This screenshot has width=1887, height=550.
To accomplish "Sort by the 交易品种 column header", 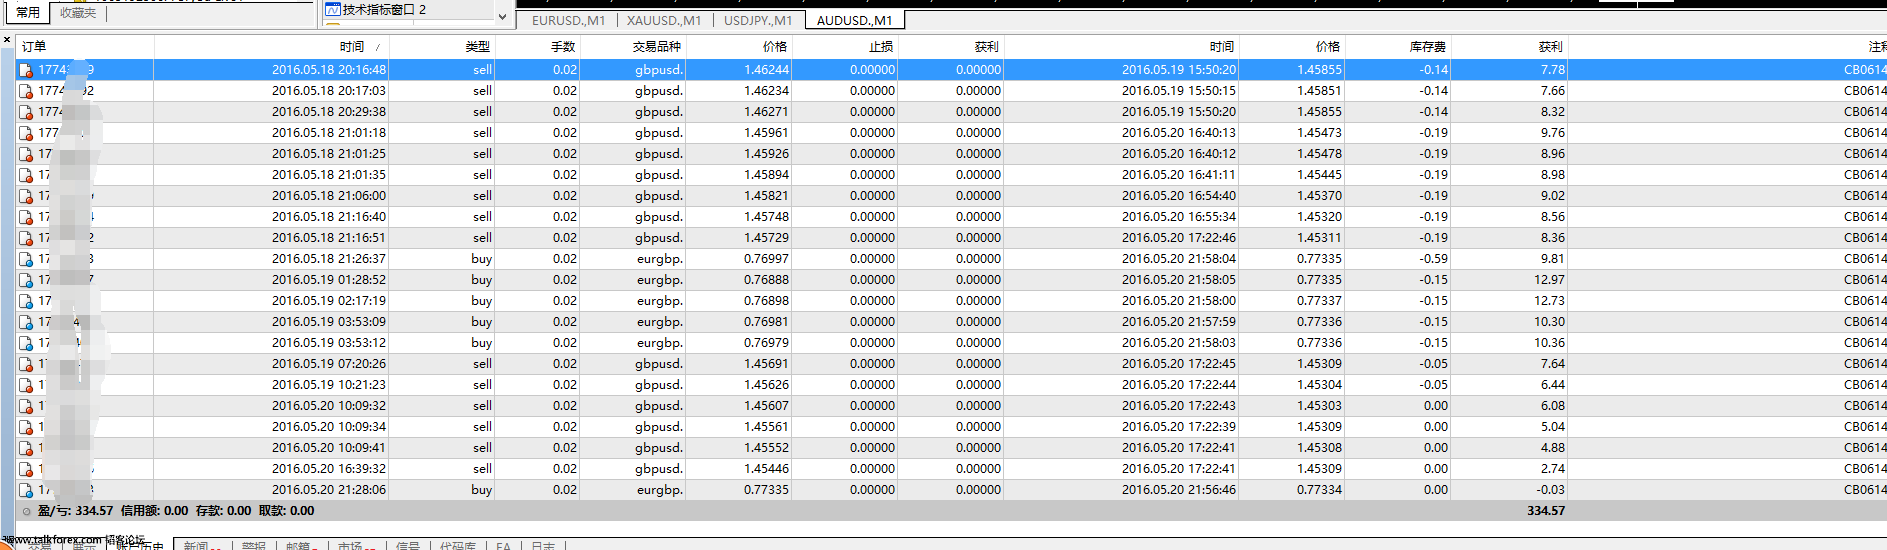I will (632, 47).
